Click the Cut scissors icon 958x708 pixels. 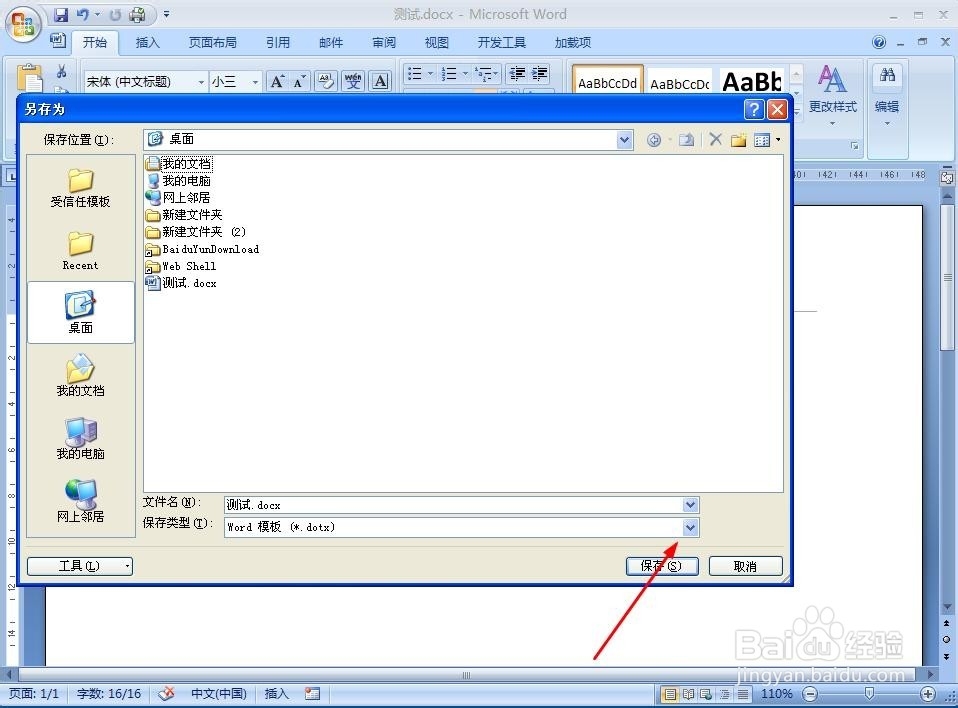62,71
